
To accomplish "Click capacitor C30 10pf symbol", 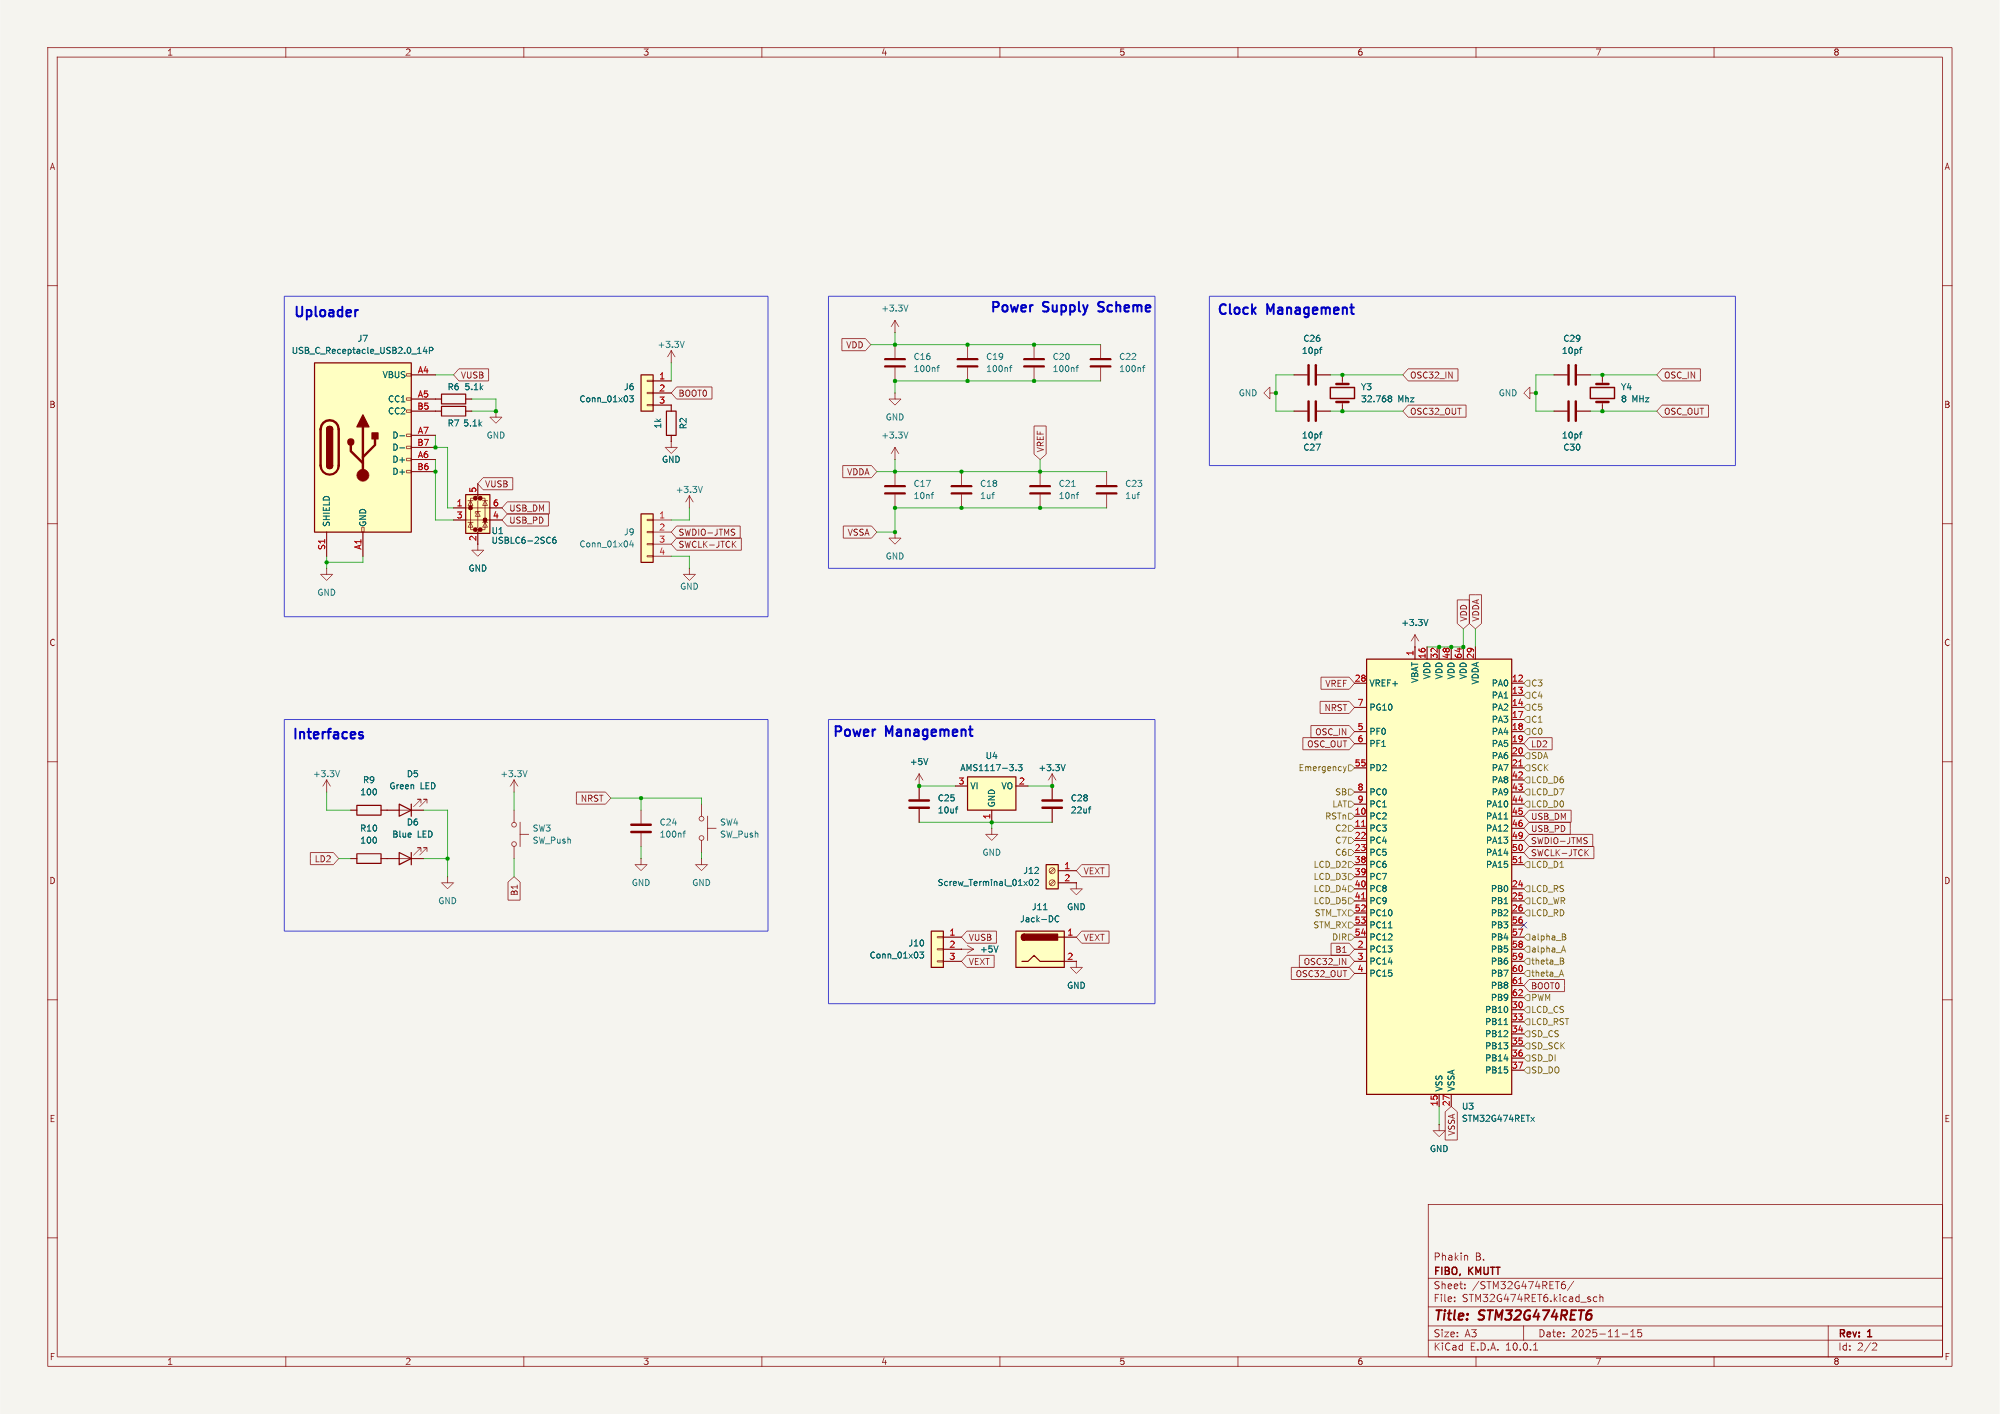I will [x=1572, y=411].
